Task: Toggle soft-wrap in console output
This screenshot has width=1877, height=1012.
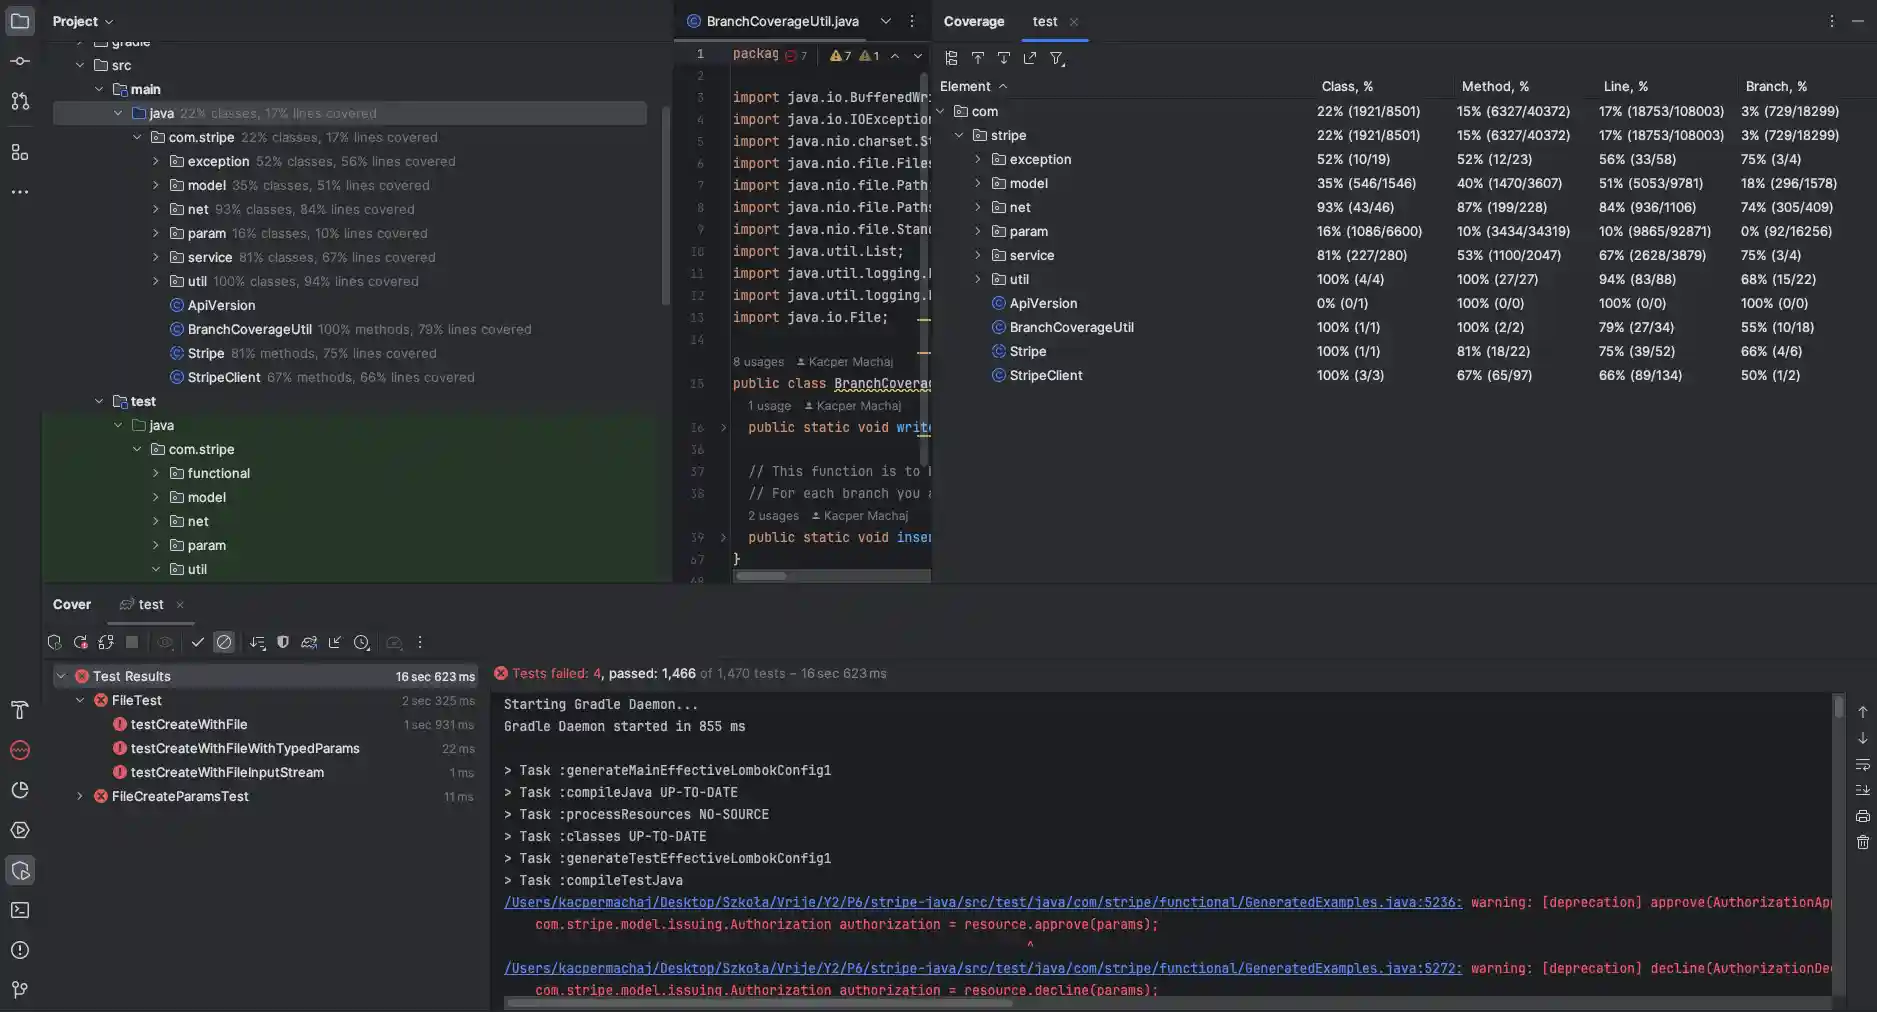Action: click(x=1862, y=765)
